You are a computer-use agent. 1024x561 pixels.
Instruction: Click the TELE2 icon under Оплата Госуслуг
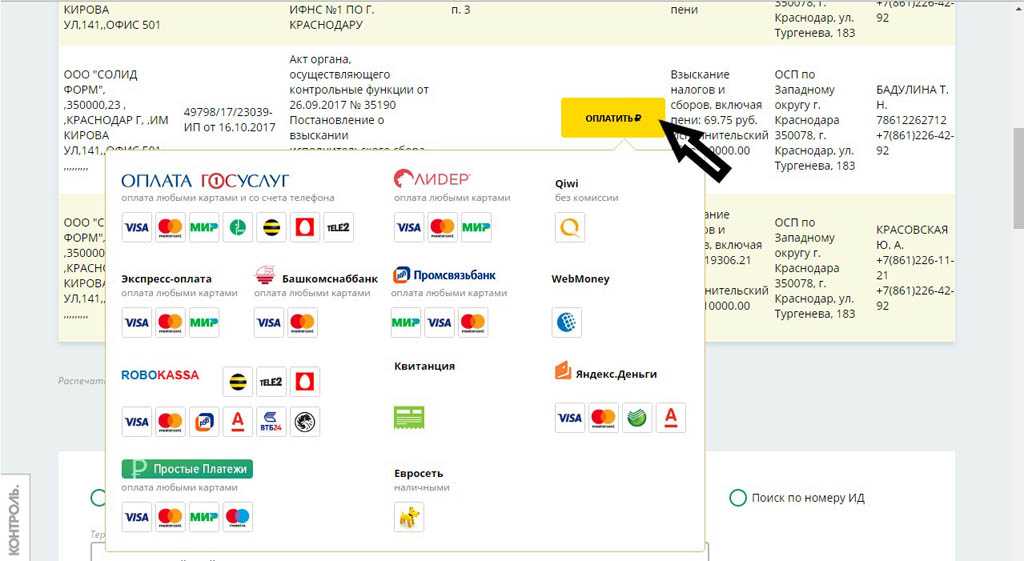pos(338,228)
